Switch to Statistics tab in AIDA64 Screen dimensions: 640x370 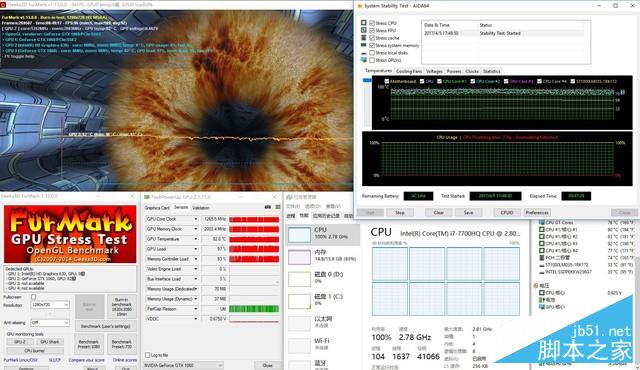(x=491, y=71)
